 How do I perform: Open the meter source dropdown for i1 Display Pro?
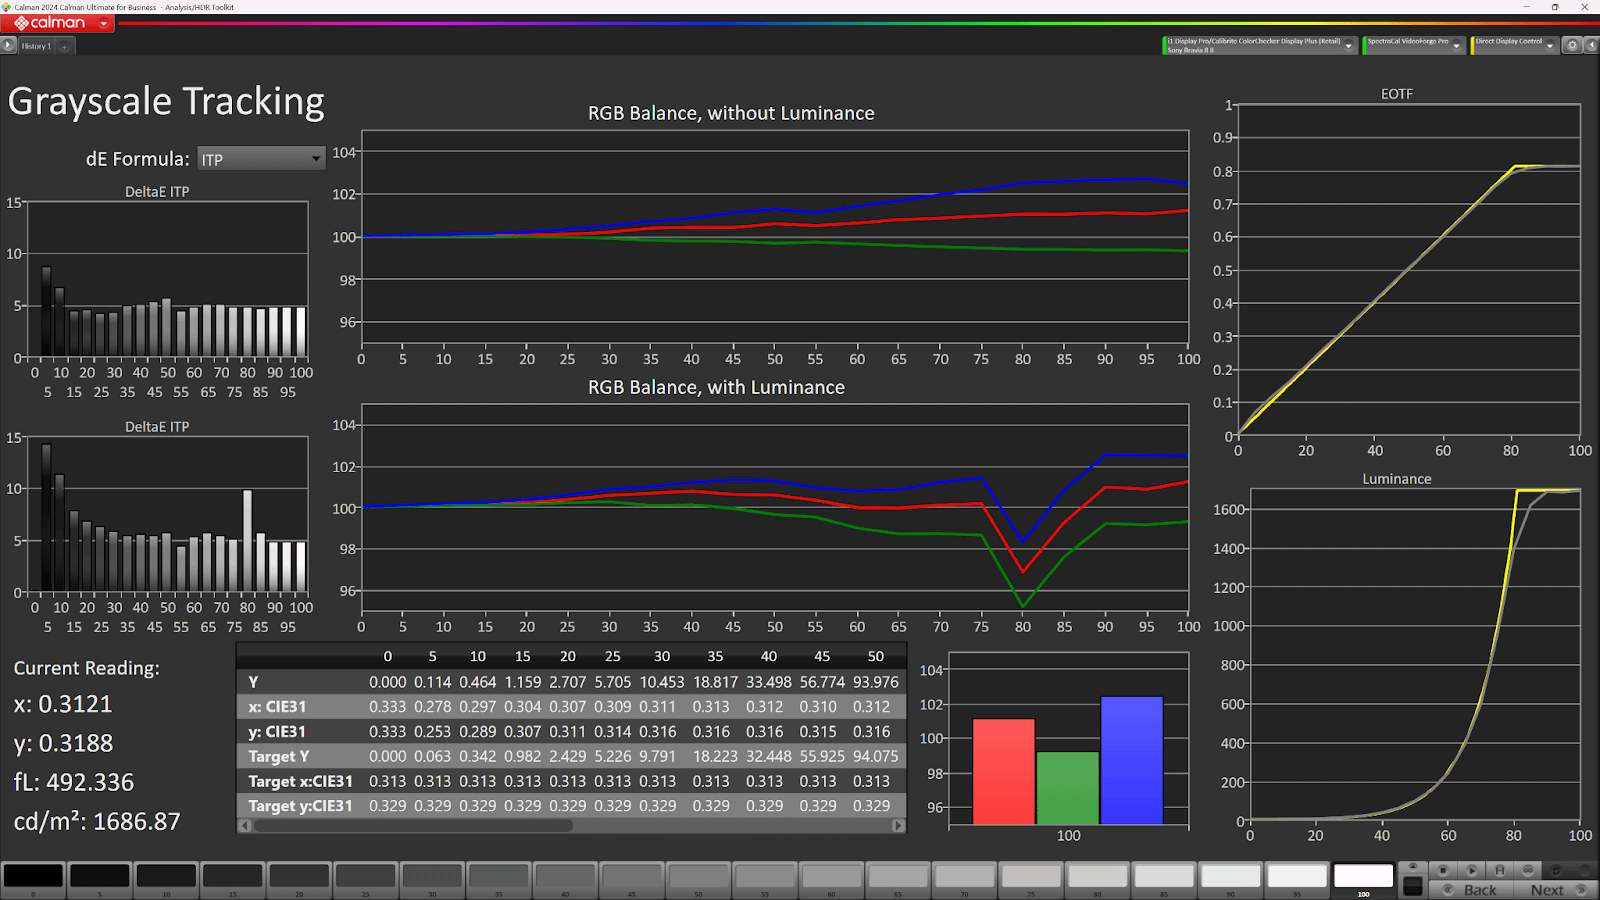(x=1348, y=46)
